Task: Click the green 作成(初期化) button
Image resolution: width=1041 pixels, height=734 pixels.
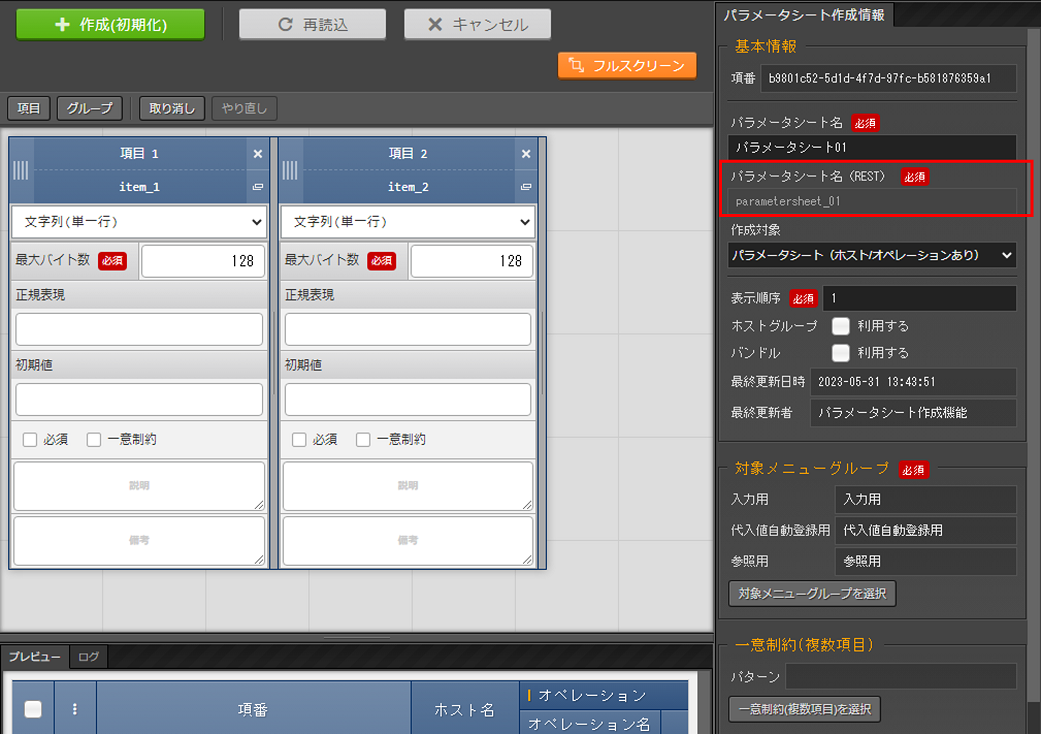Action: pos(110,25)
